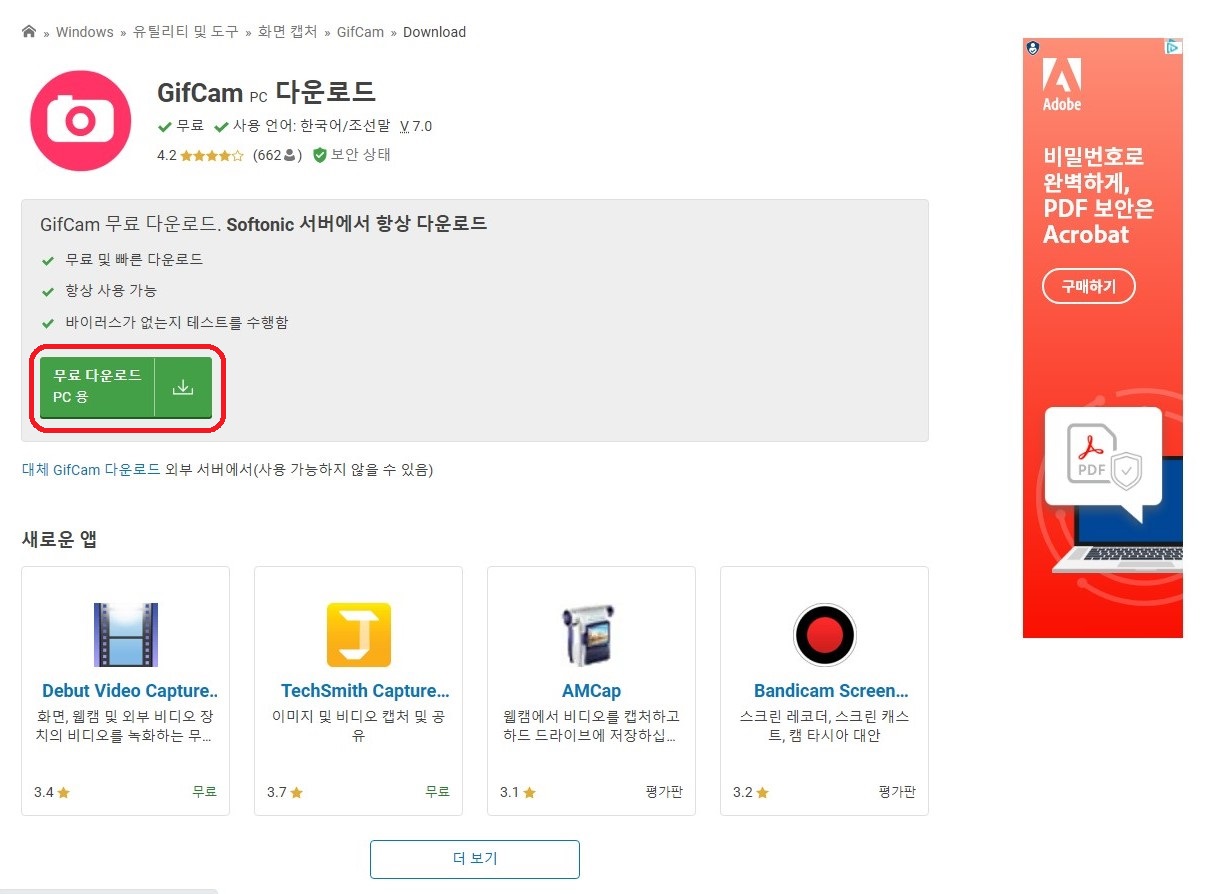Click the GifCam pink camera logo
Image resolution: width=1214 pixels, height=894 pixels.
81,121
